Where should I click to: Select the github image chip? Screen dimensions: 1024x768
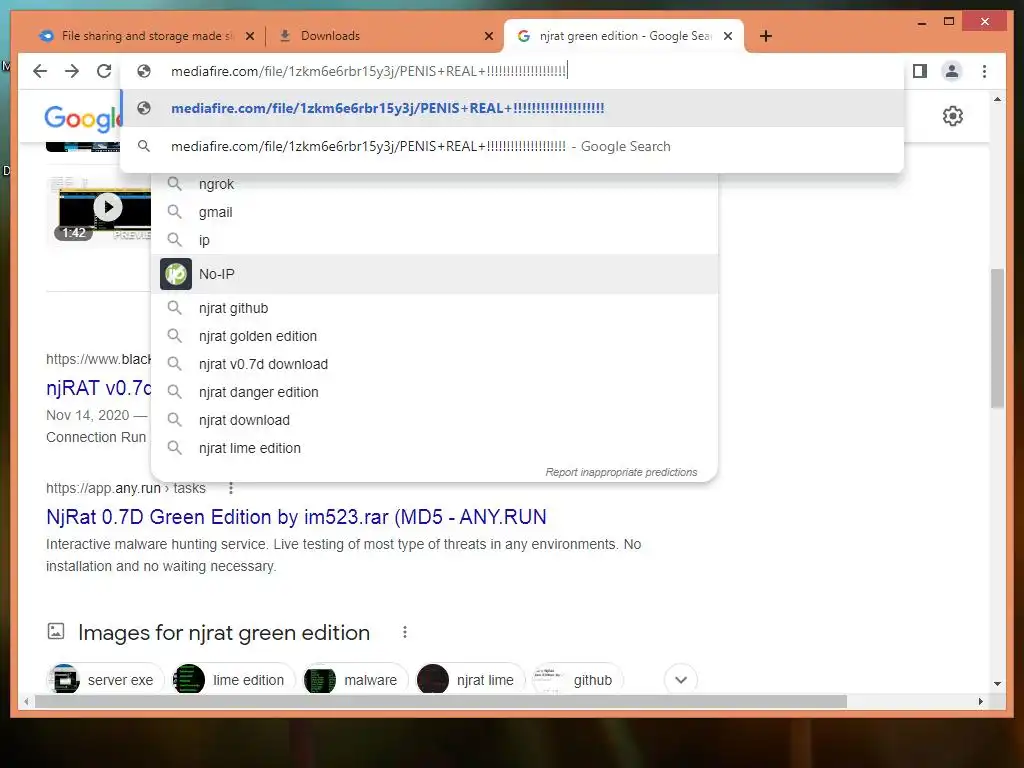click(577, 680)
